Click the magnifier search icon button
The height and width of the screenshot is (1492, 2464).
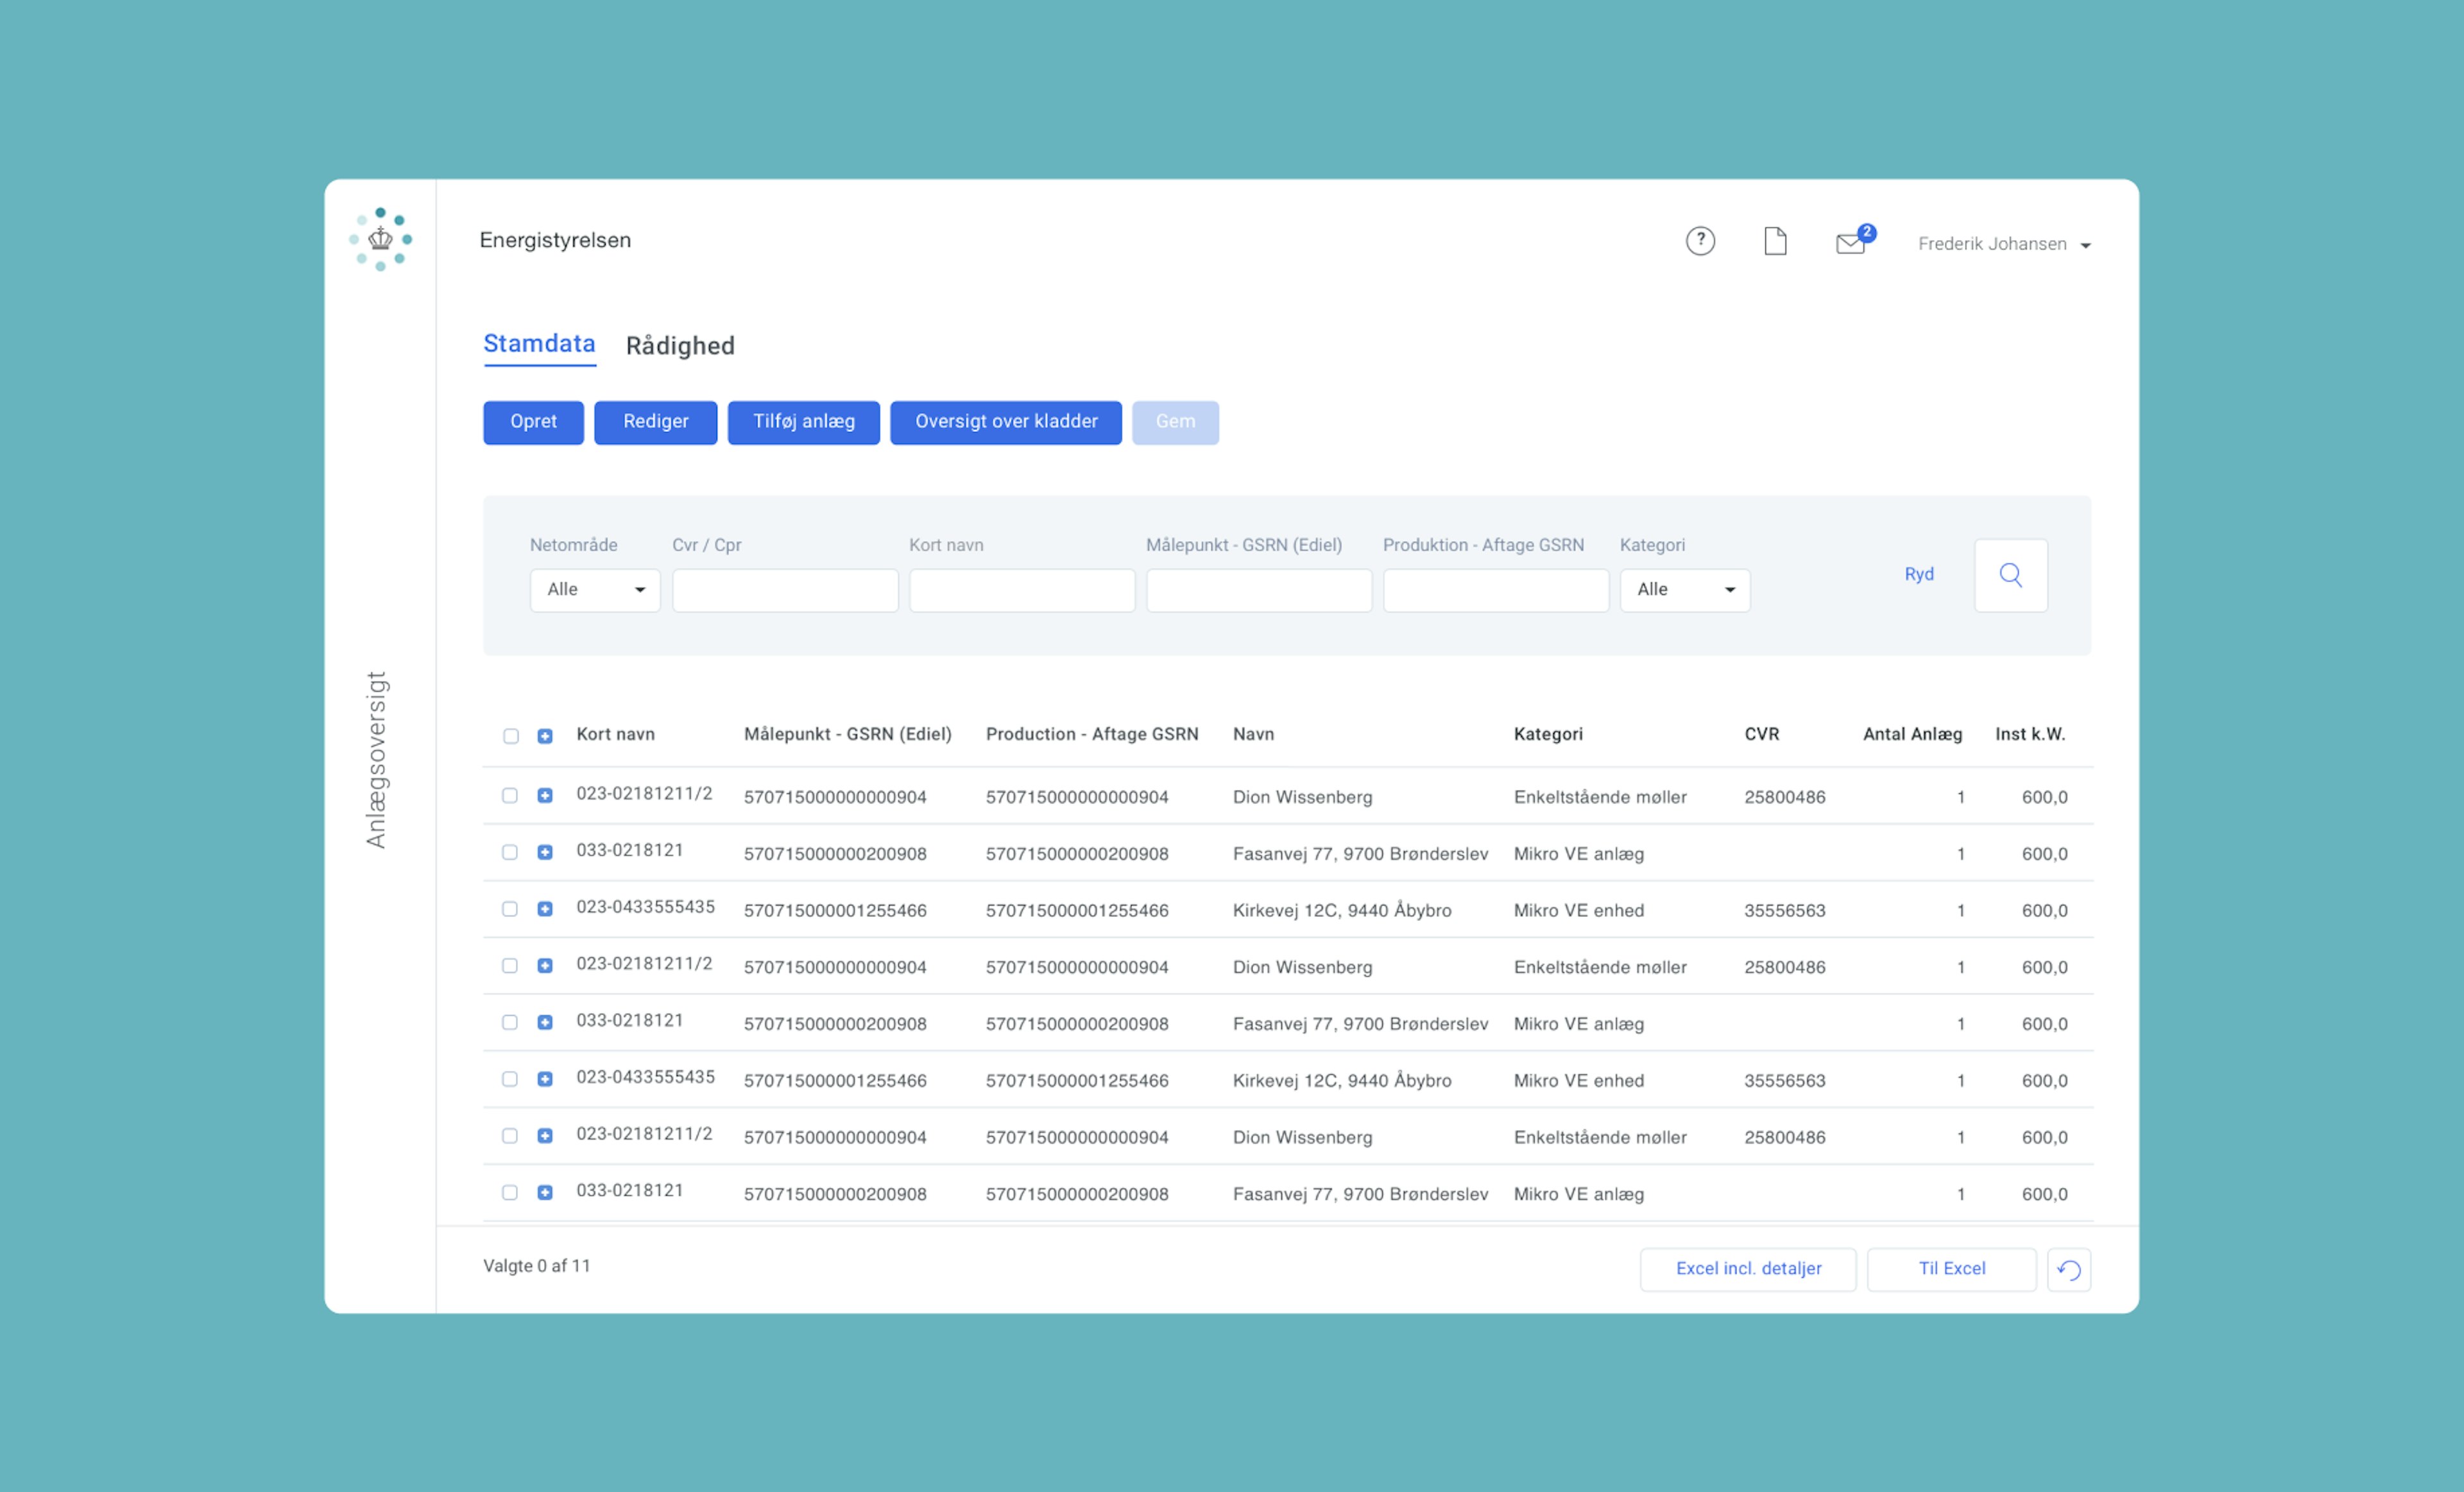(x=2010, y=575)
